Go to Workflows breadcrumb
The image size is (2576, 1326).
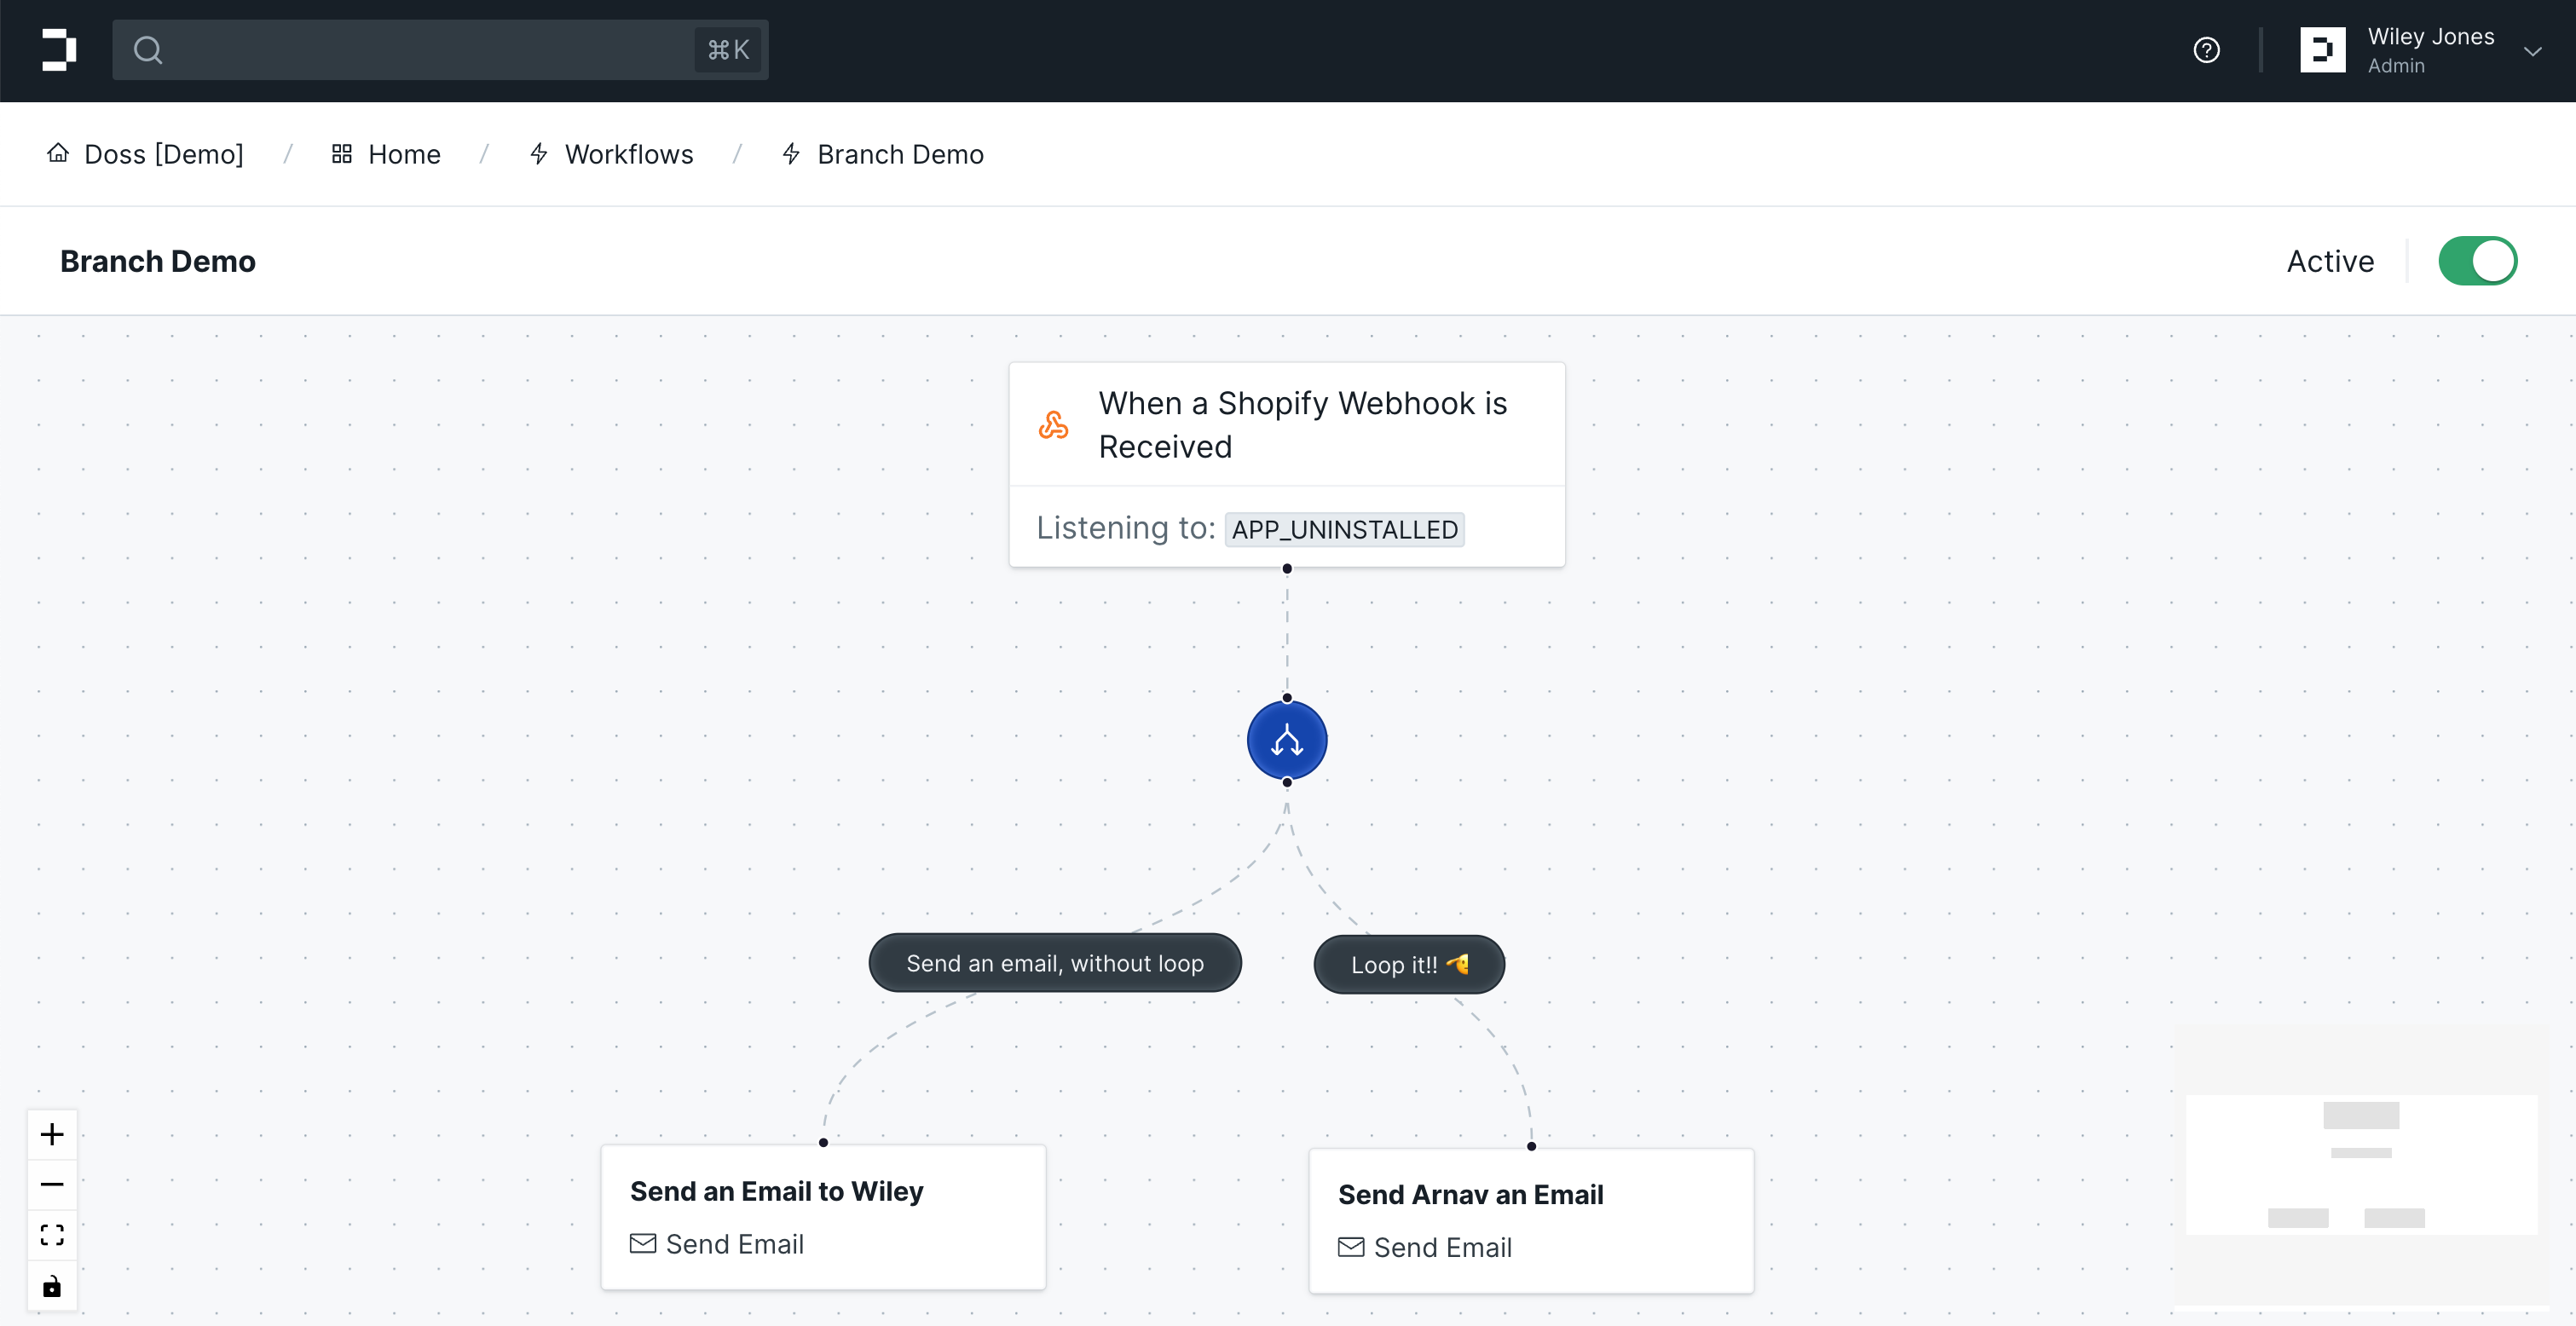[x=628, y=154]
